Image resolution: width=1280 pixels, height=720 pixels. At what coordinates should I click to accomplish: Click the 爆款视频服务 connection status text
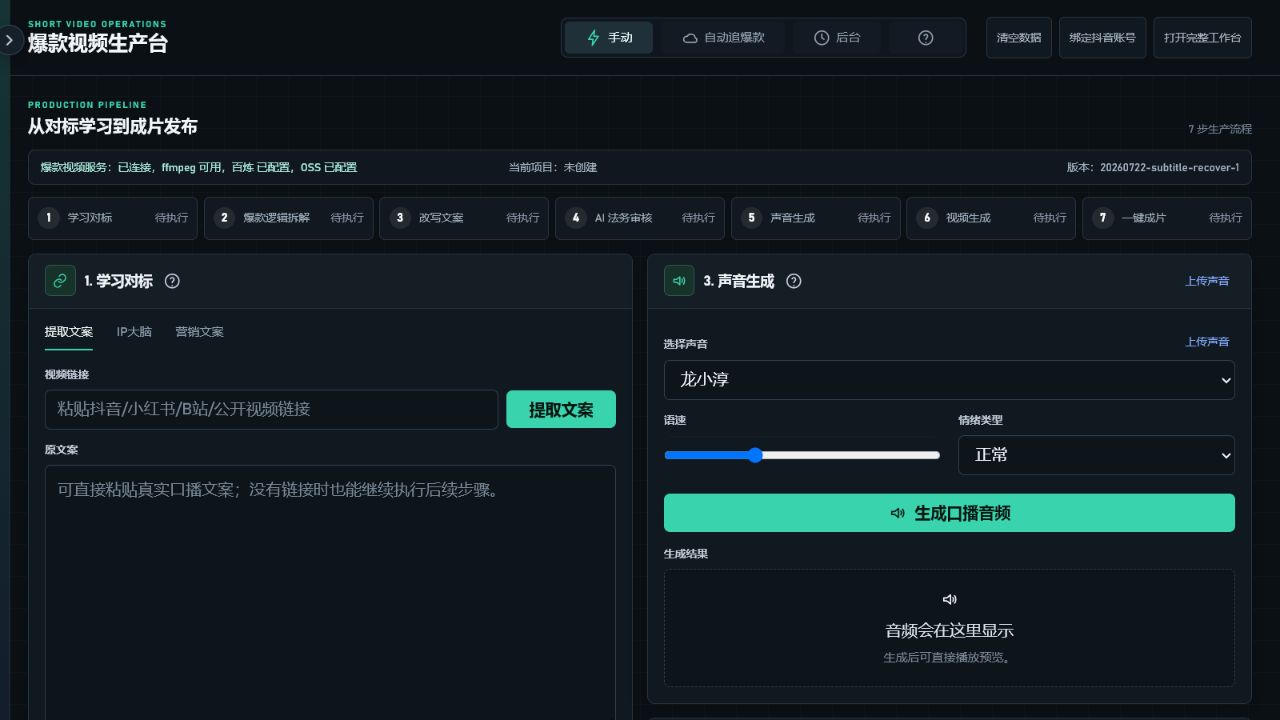tap(198, 167)
